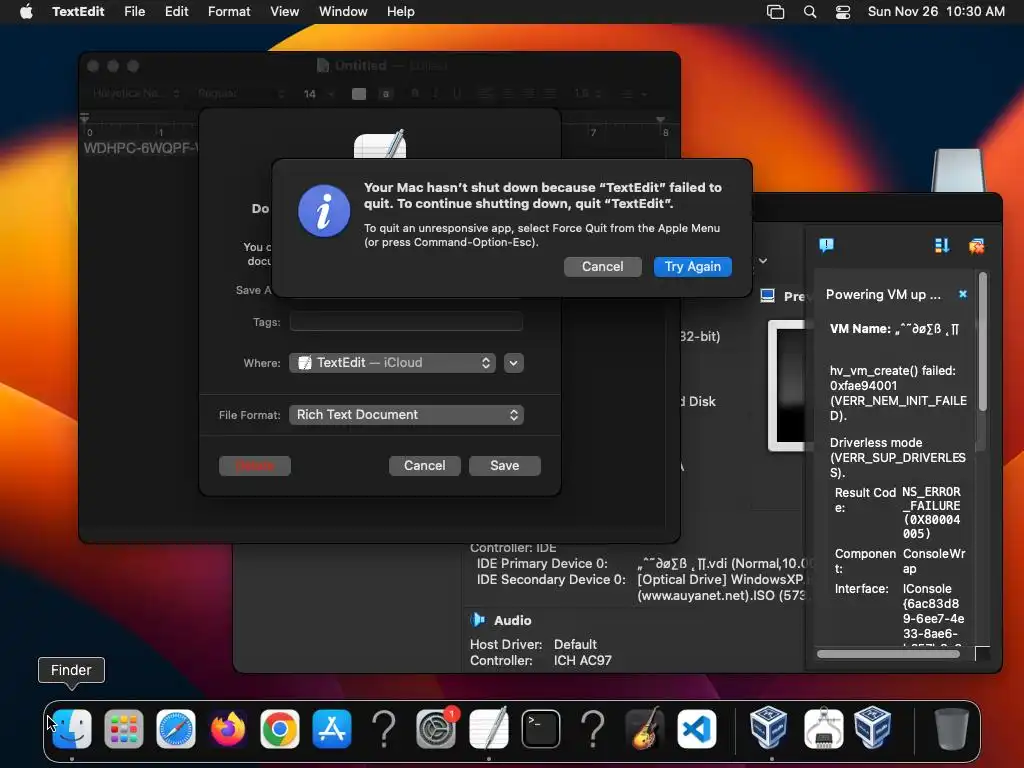Open Terminal from the Dock

(541, 729)
